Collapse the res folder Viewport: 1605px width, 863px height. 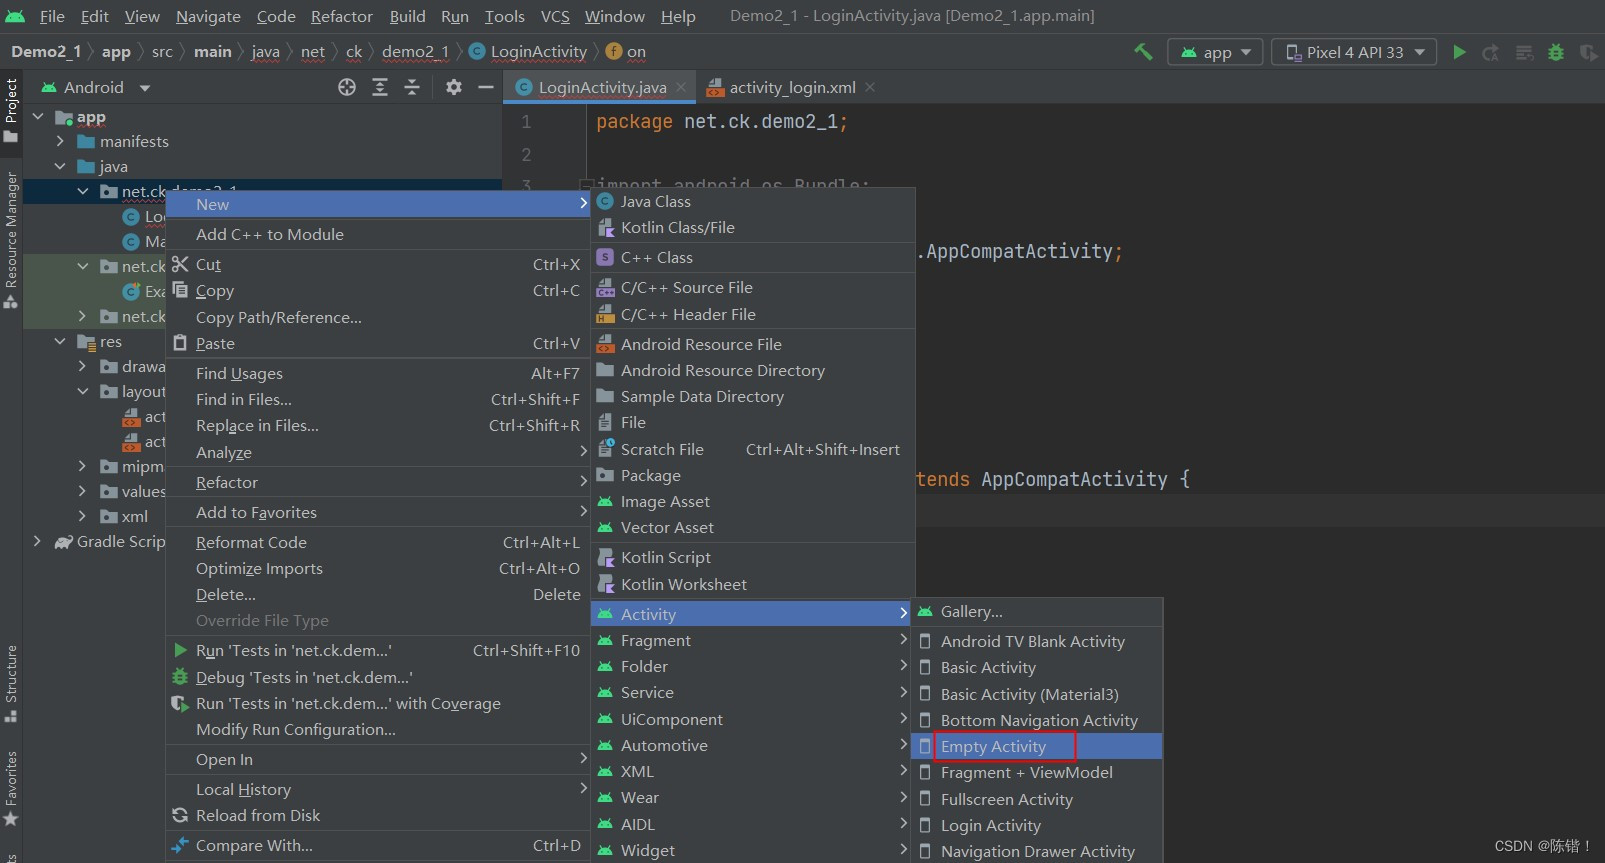[60, 341]
